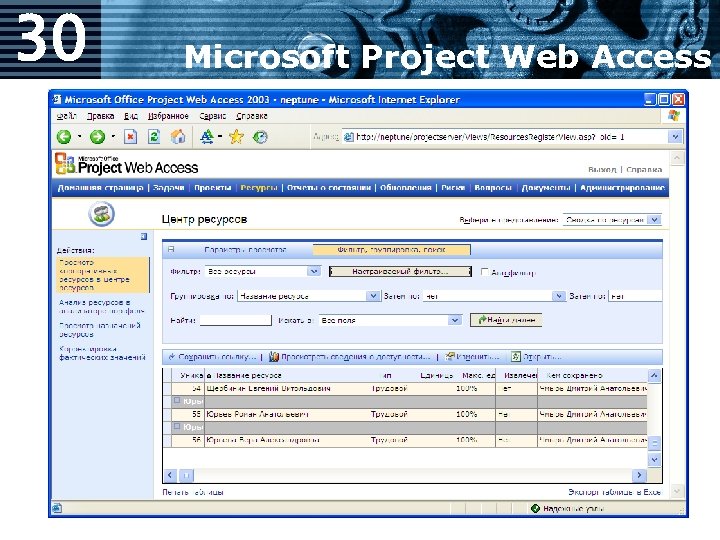Screen dimensions: 720x540
Task: Open Favorites with the star icon
Action: 236,137
